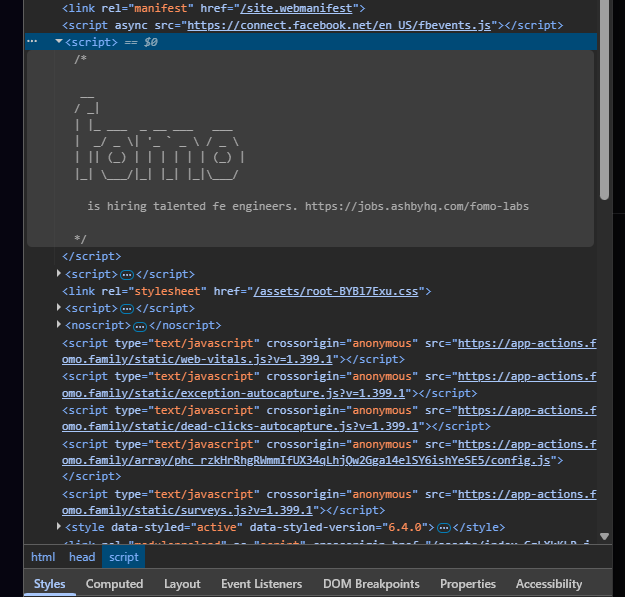
Task: Switch to the Computed tab
Action: pyautogui.click(x=114, y=584)
